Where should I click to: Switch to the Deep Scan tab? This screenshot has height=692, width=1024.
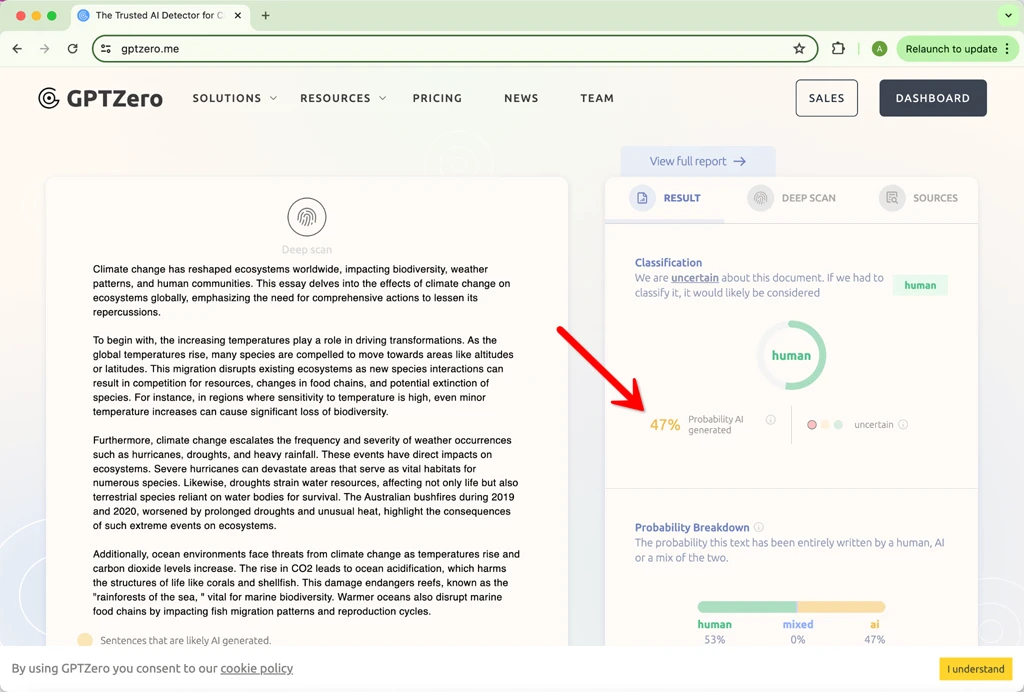click(792, 198)
